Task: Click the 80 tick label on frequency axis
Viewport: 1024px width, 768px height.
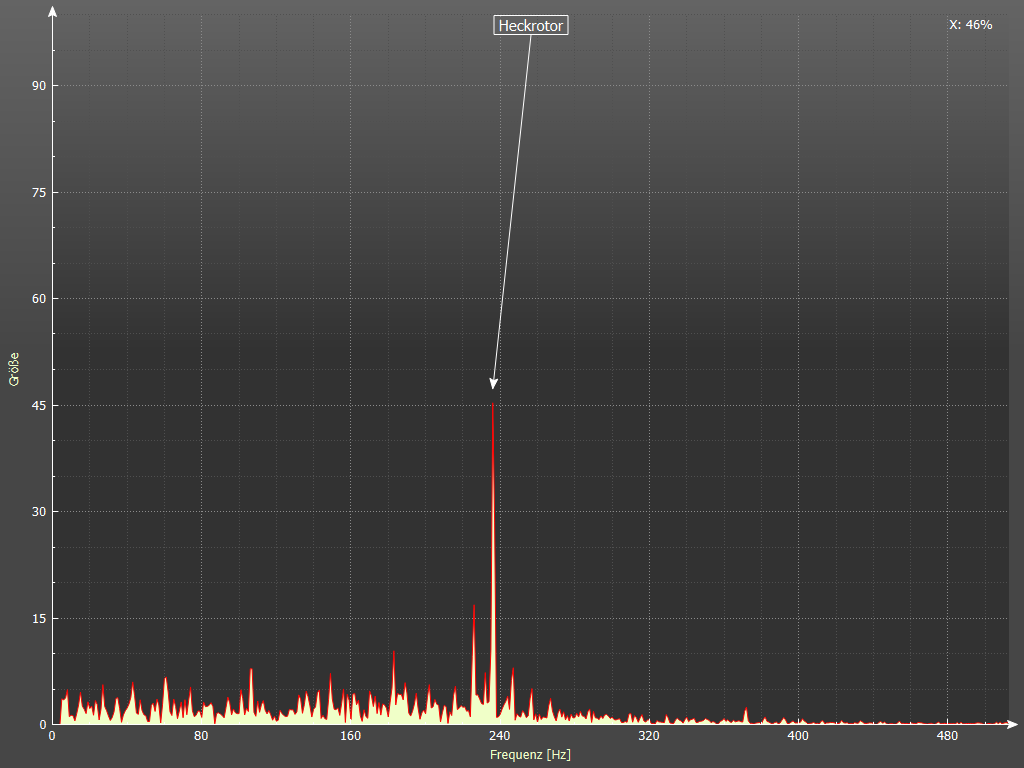Action: (201, 737)
